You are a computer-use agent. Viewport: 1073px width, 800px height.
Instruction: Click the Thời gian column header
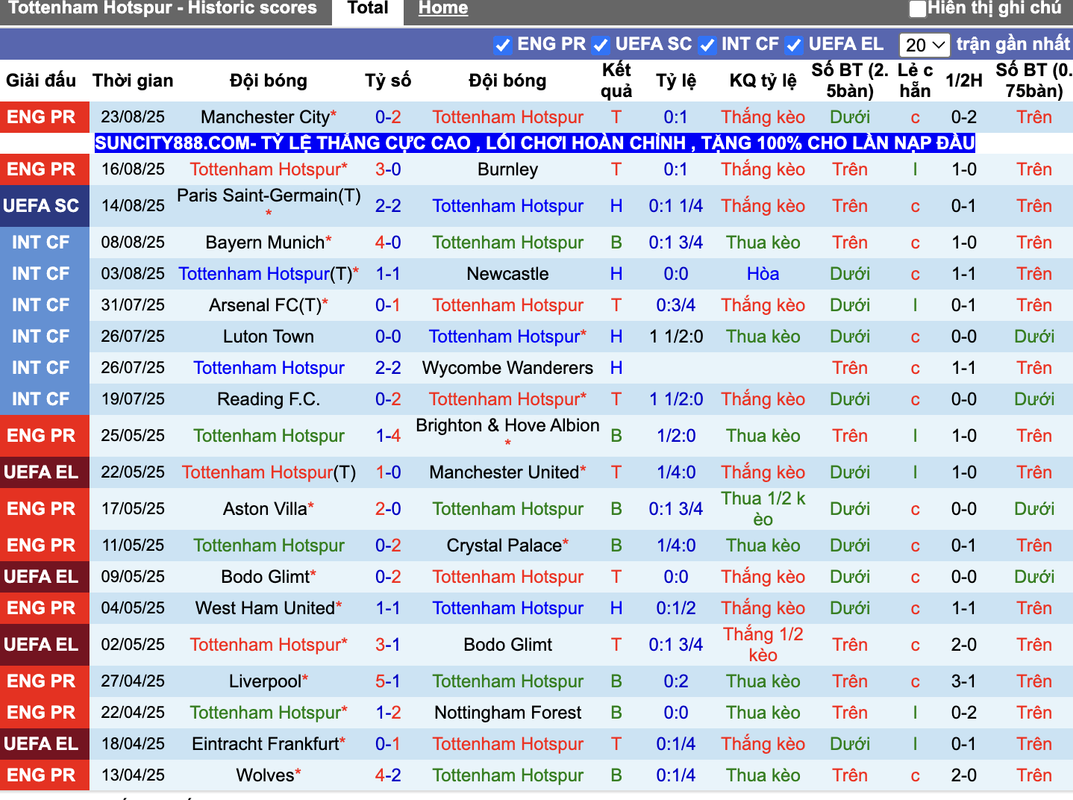pyautogui.click(x=133, y=81)
